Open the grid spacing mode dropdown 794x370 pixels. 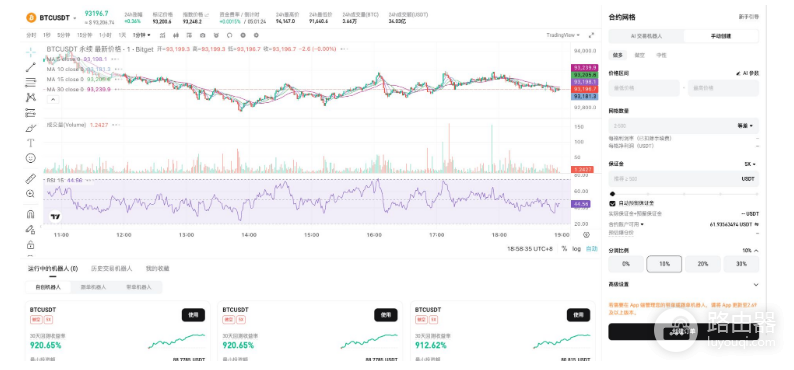point(745,126)
